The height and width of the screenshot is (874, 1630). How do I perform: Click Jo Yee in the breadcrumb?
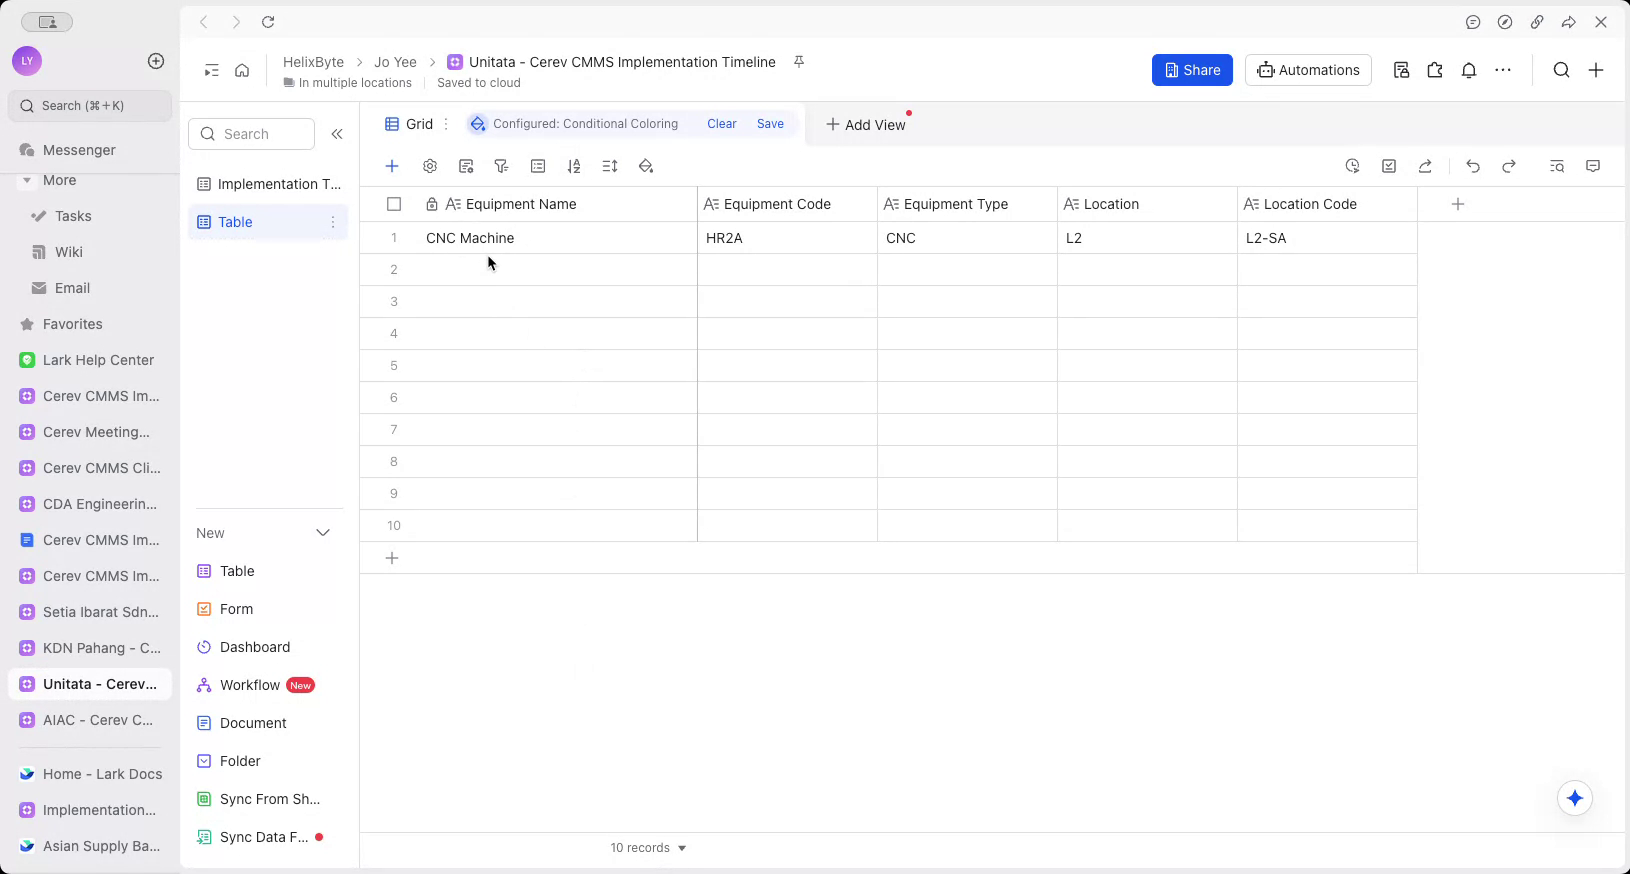coord(395,62)
